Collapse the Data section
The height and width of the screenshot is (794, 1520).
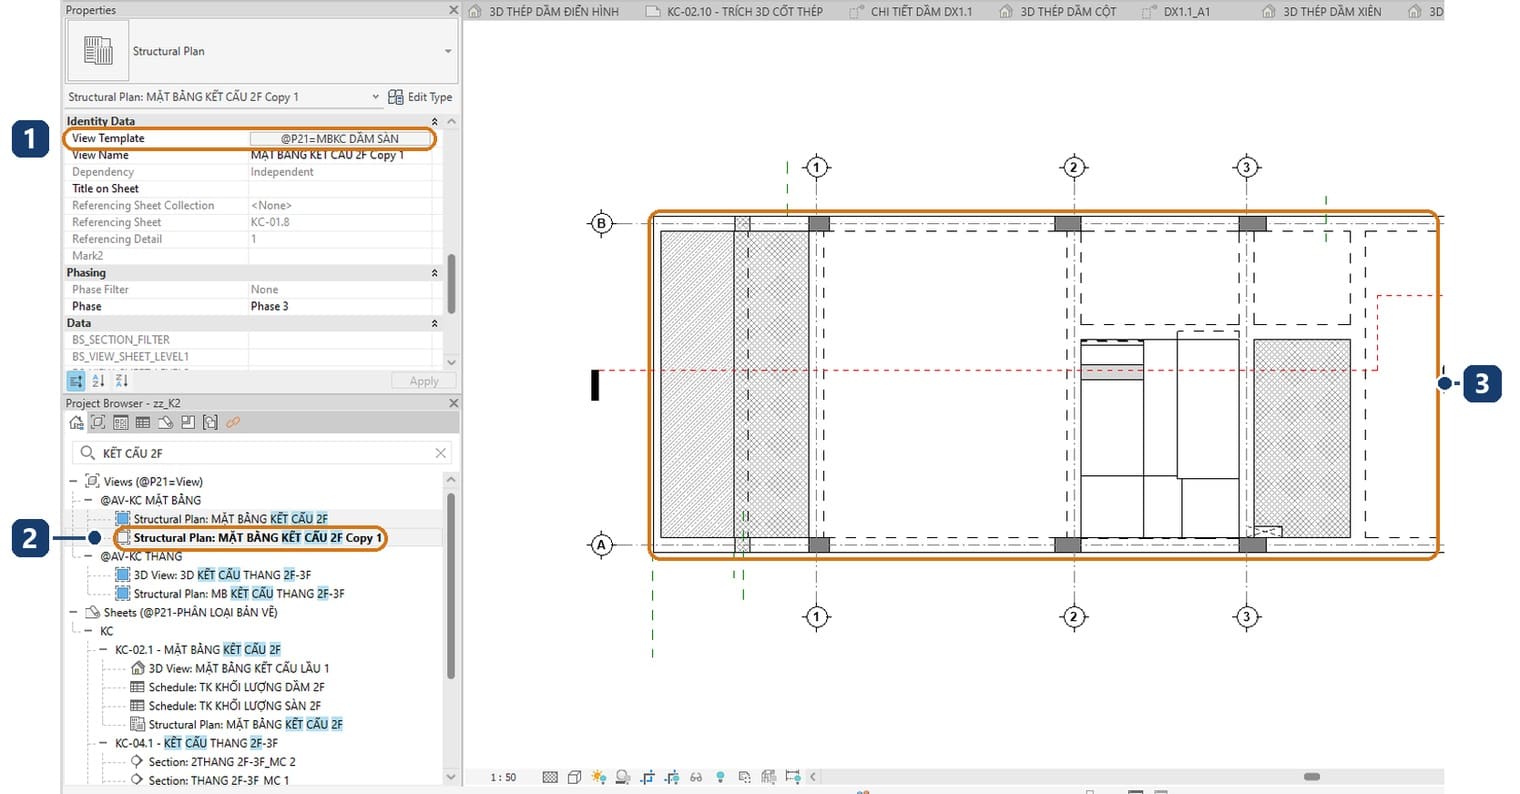pos(434,324)
